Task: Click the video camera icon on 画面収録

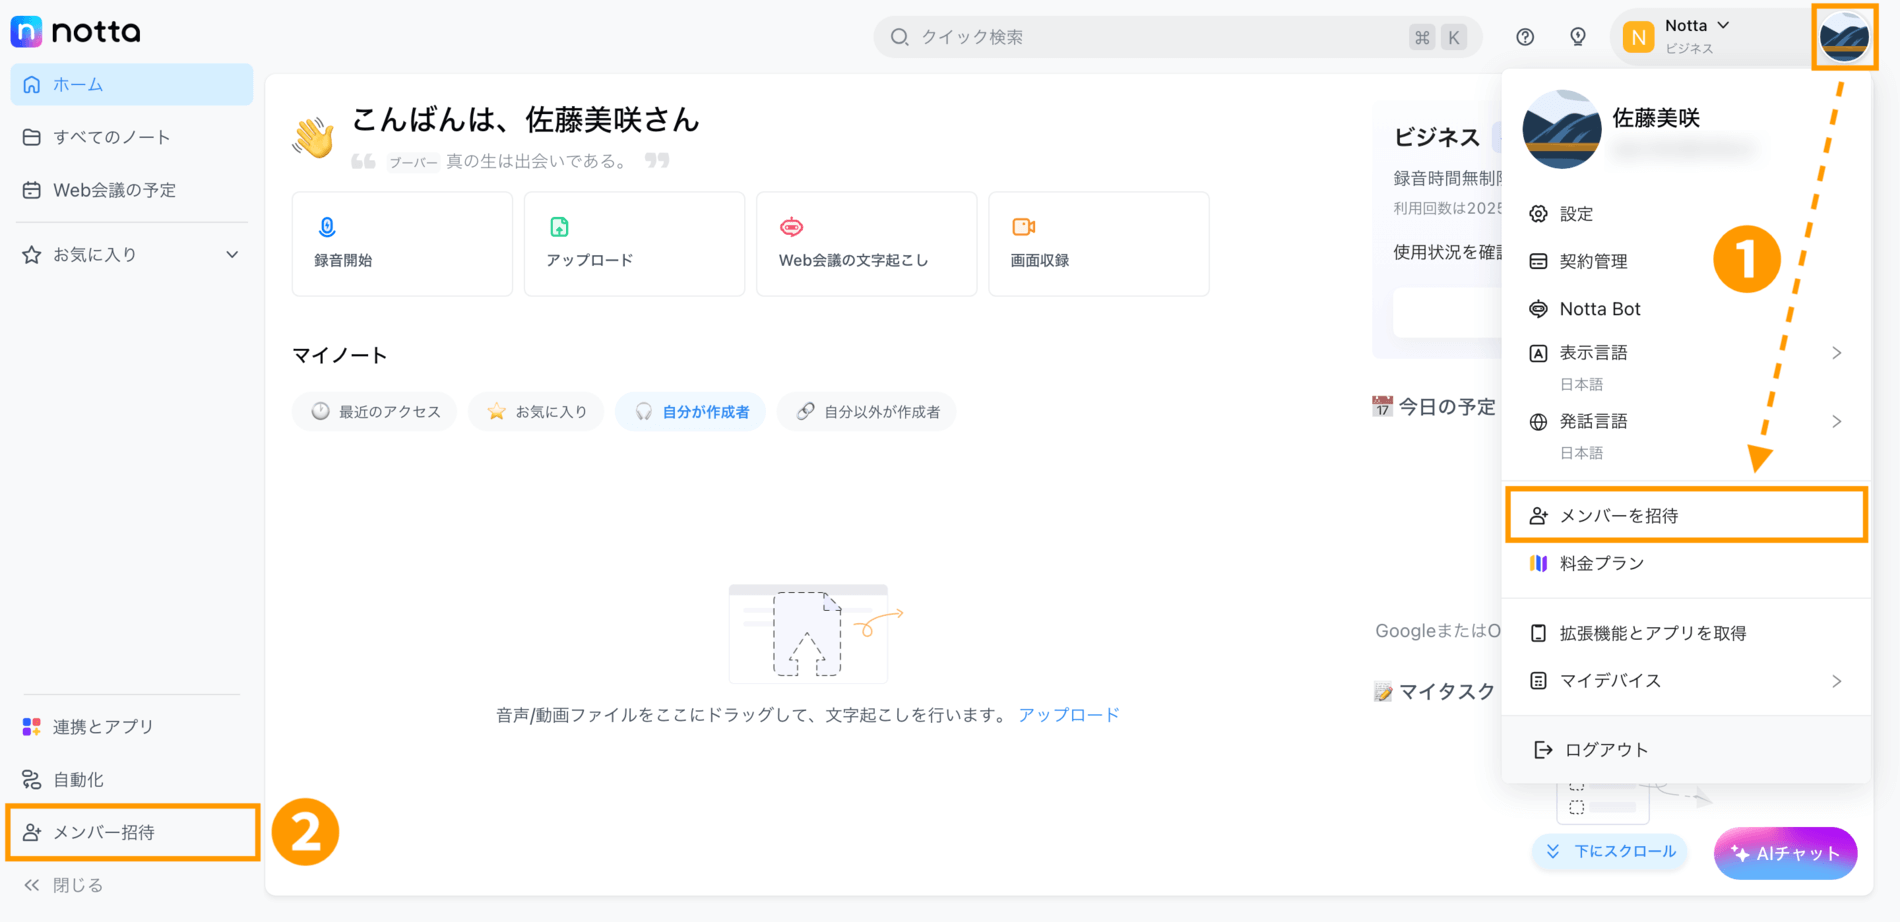Action: coord(1023,227)
